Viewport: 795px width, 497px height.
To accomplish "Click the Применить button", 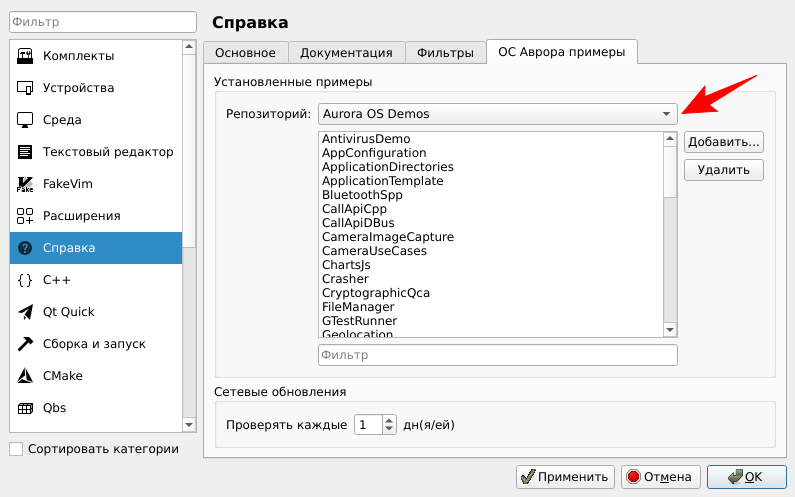I will tap(565, 477).
